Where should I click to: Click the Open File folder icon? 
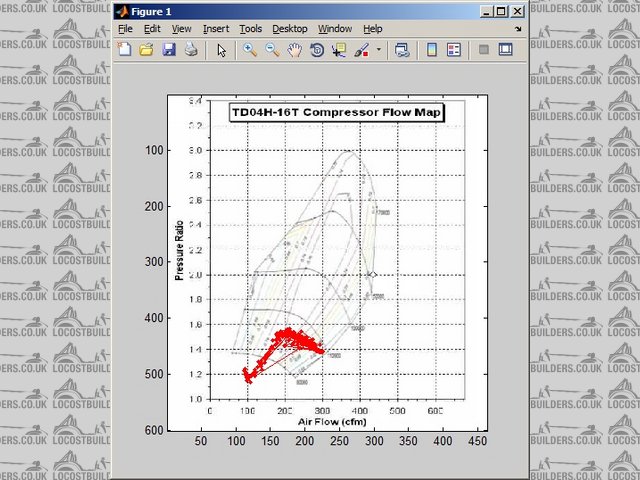coord(147,49)
